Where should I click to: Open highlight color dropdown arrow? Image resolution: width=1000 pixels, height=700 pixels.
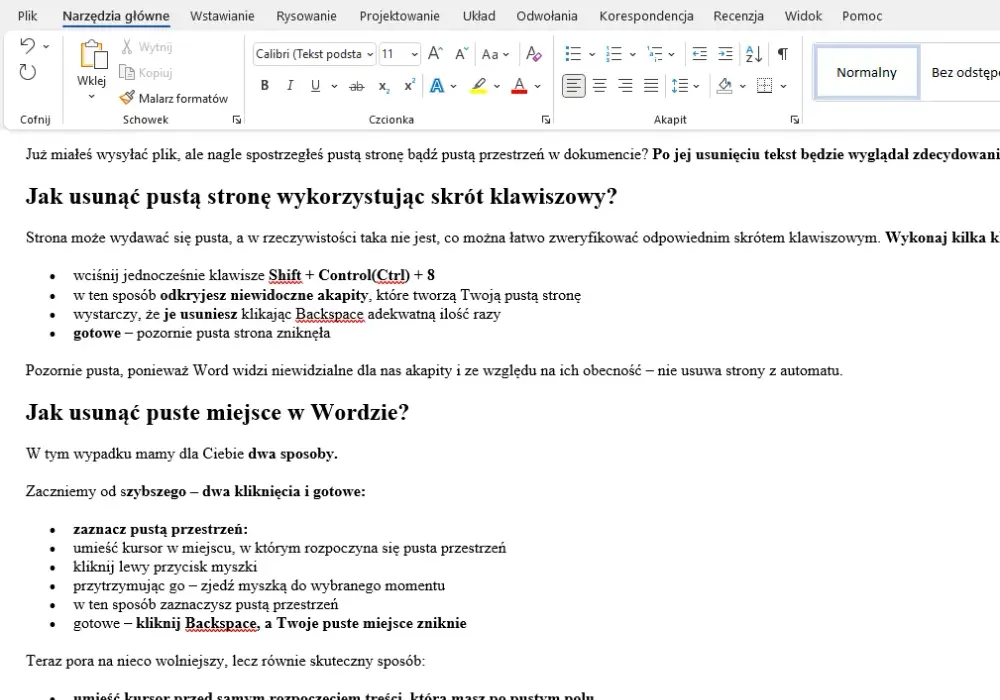497,86
